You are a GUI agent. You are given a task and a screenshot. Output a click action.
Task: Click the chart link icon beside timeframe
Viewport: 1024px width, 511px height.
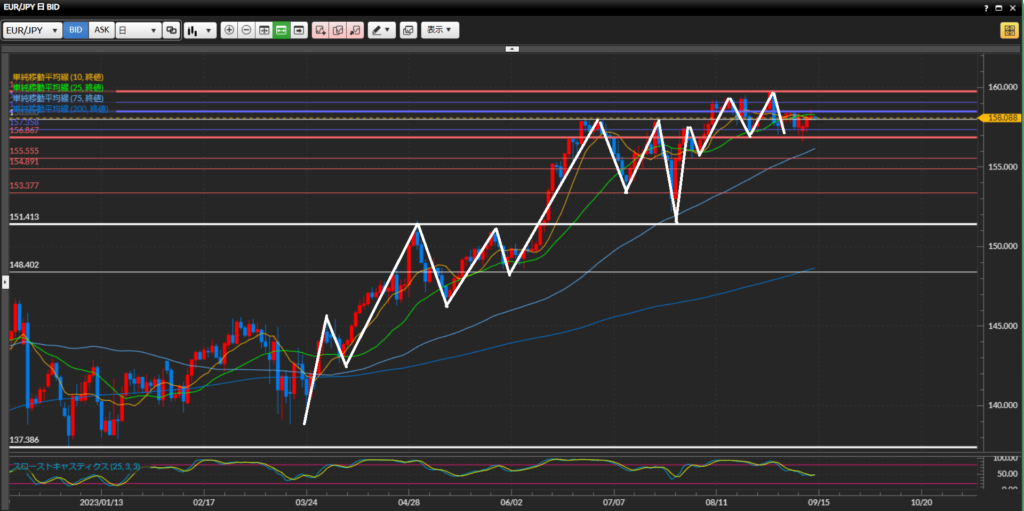pyautogui.click(x=171, y=30)
